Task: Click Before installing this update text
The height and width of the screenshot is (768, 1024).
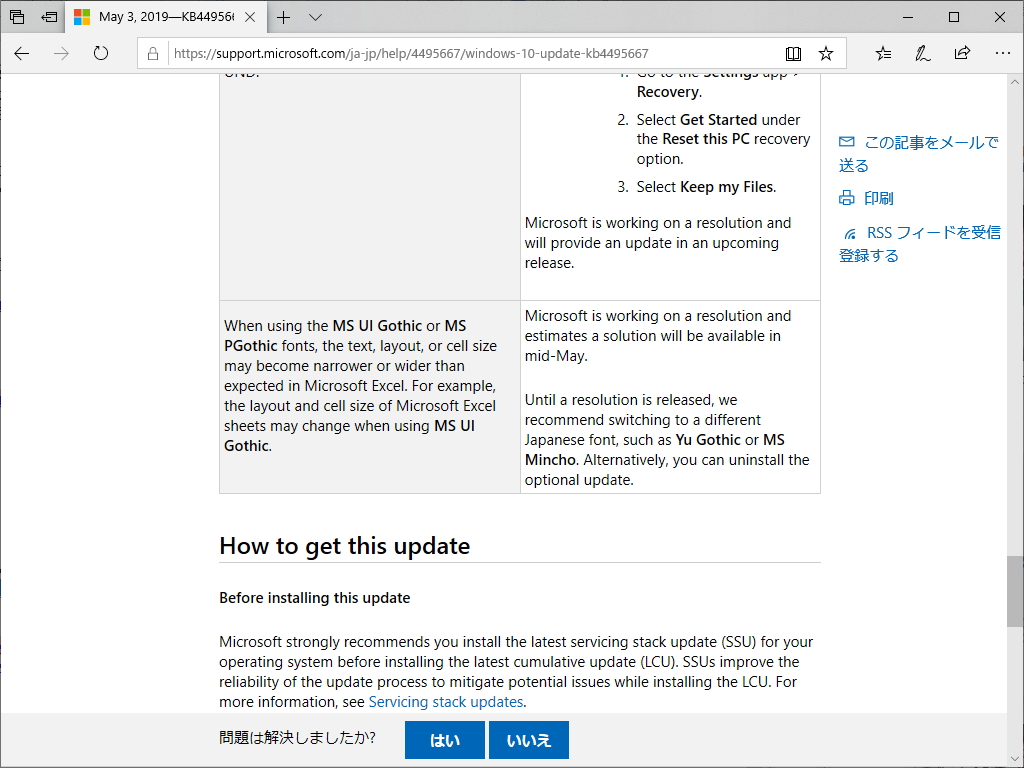Action: (x=315, y=598)
